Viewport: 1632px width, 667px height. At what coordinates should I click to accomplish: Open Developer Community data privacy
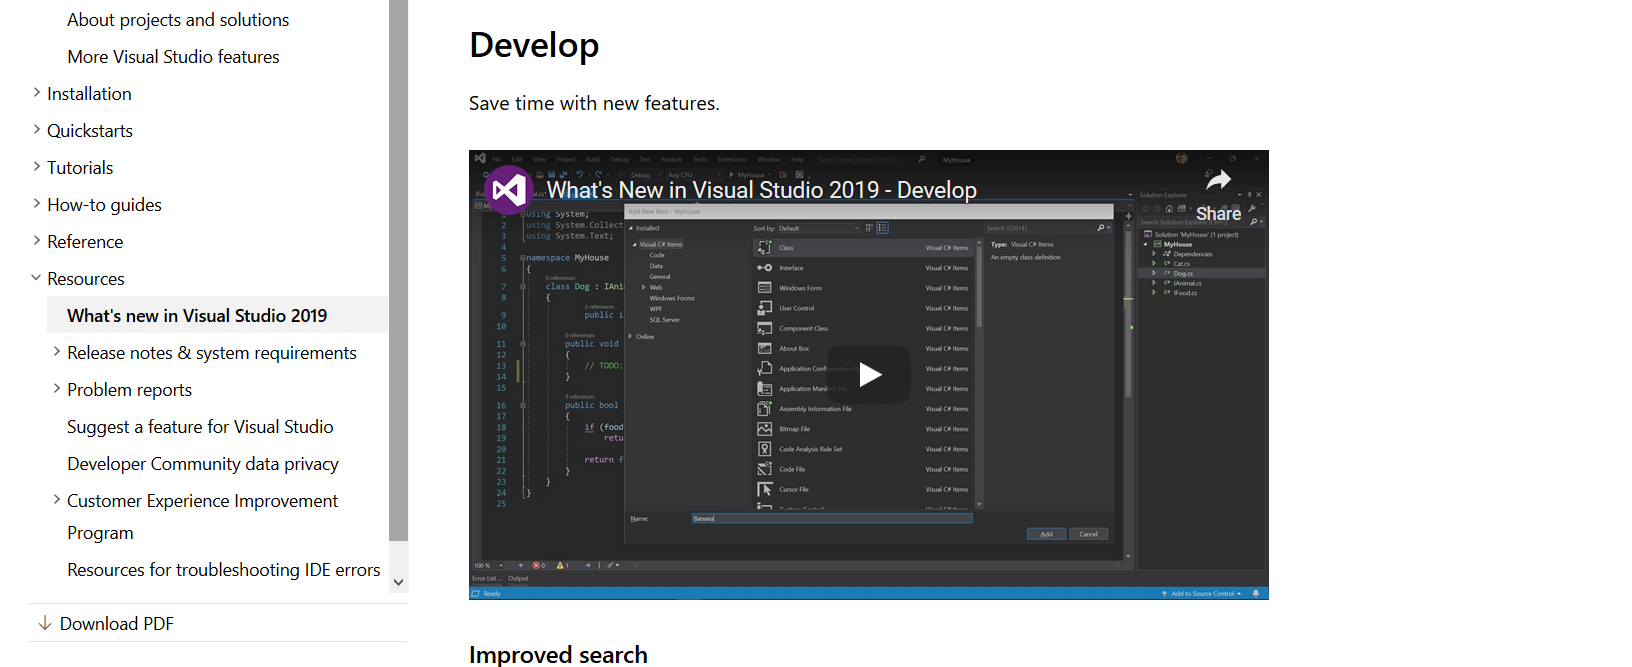[x=203, y=464]
